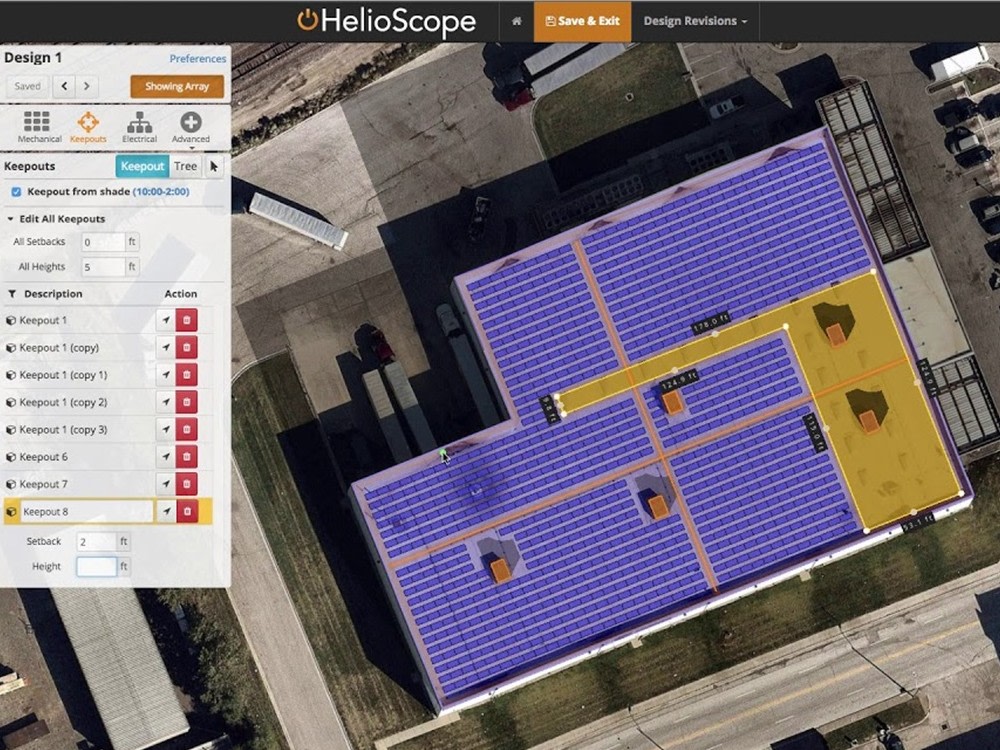Click the Saved button
This screenshot has height=750, width=1000.
point(27,86)
